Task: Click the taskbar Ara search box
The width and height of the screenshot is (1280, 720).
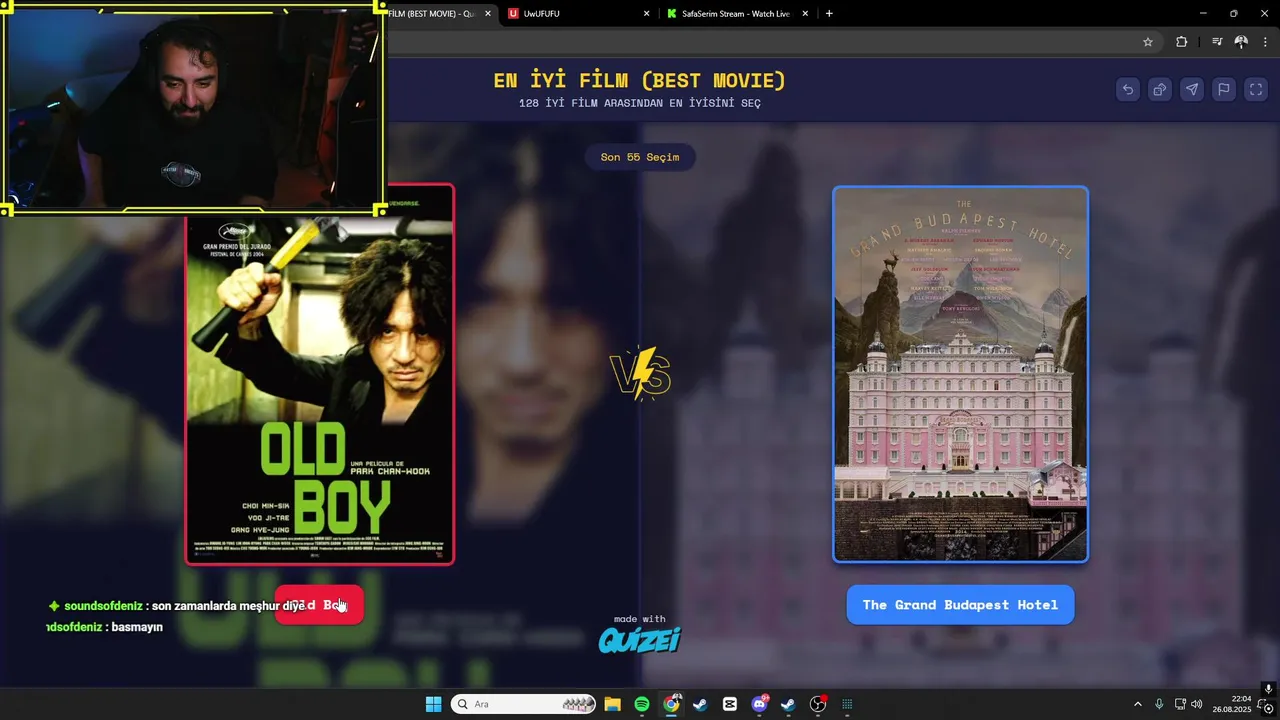Action: [523, 704]
